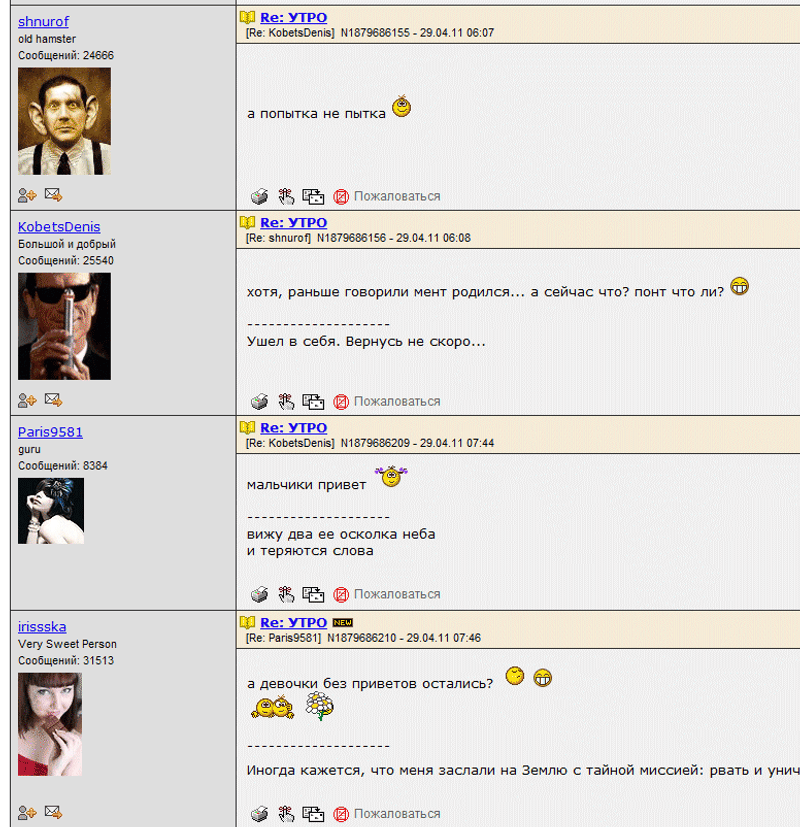The height and width of the screenshot is (827, 800).
Task: Open irissska profile link
Action: tap(42, 627)
